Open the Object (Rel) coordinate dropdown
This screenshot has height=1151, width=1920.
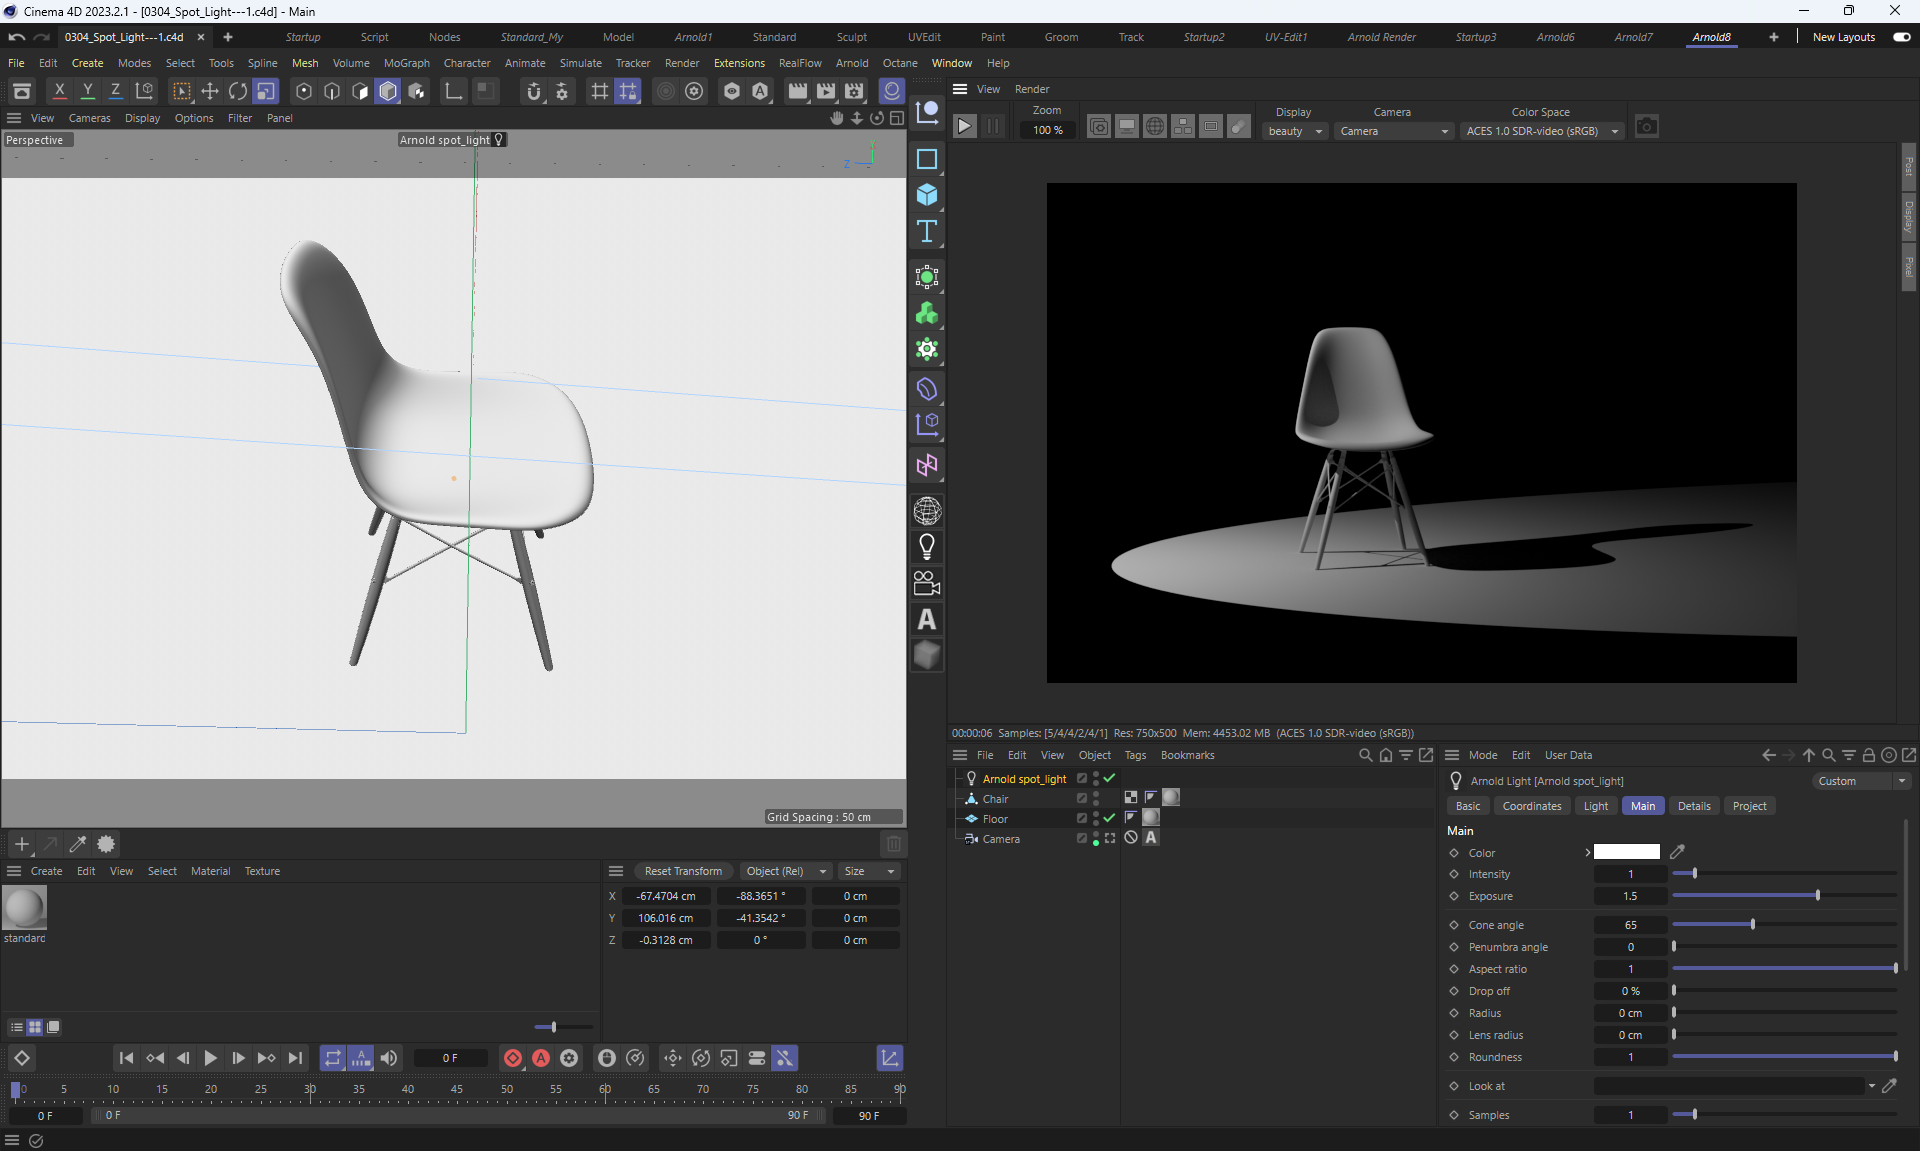(x=786, y=871)
